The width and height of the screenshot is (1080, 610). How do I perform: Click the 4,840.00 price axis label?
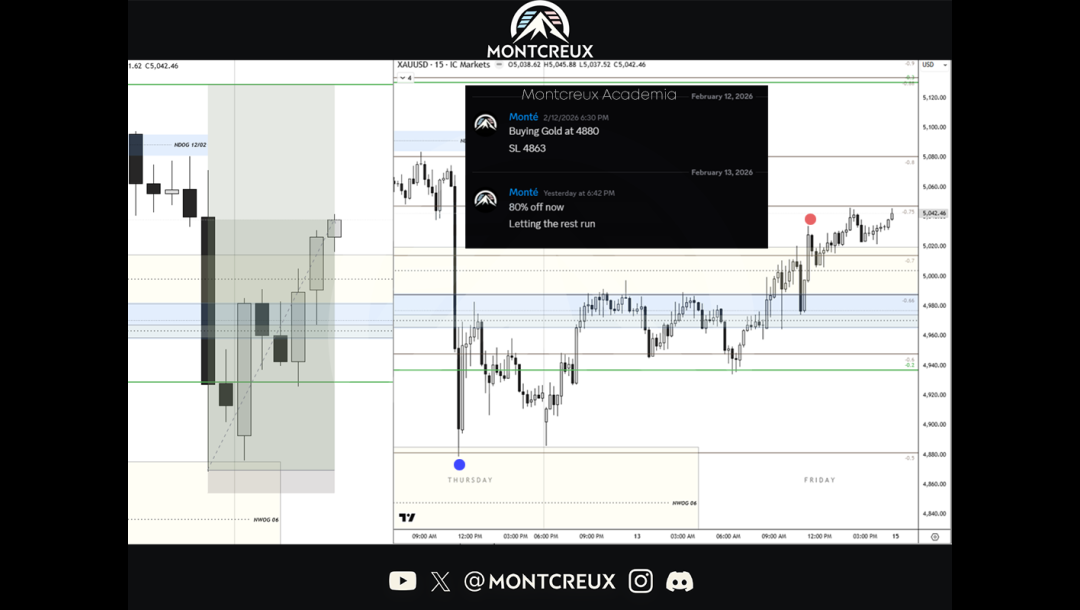click(x=934, y=514)
